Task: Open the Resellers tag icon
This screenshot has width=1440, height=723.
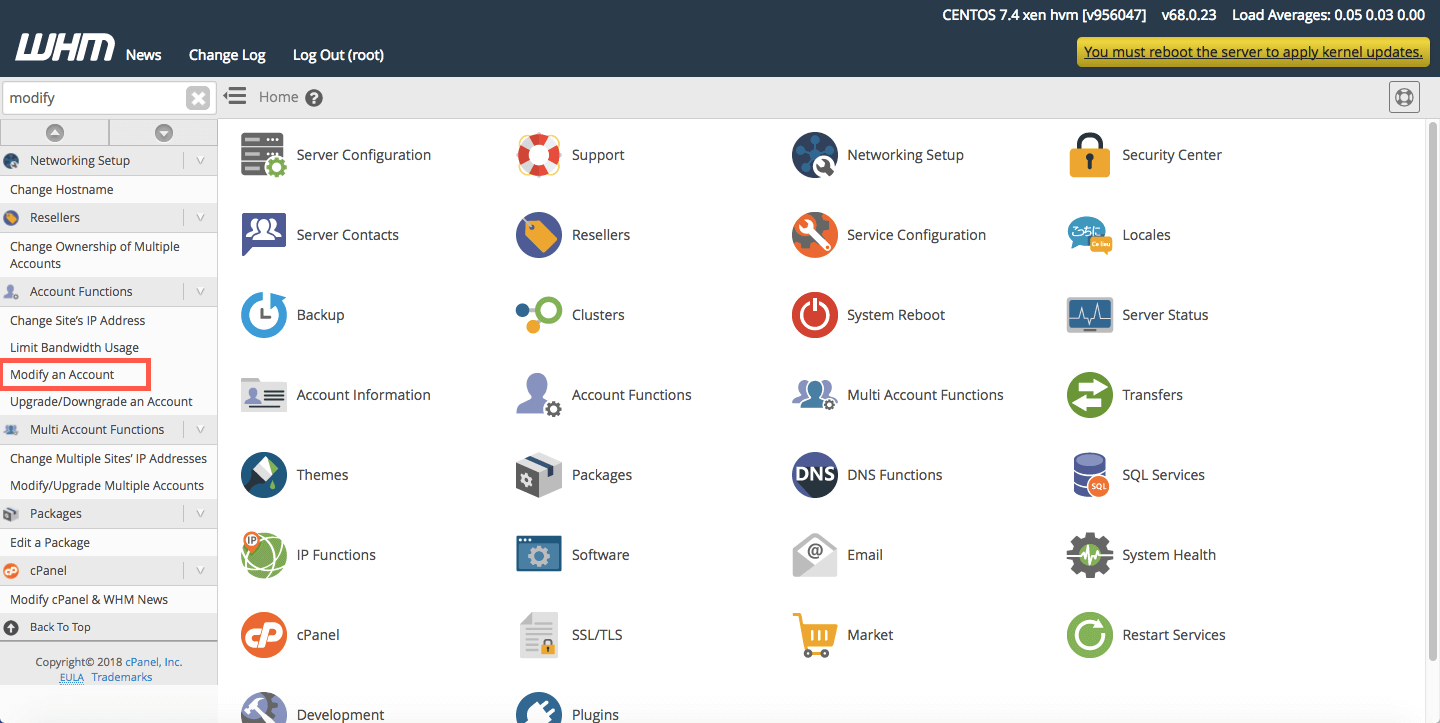Action: (539, 235)
